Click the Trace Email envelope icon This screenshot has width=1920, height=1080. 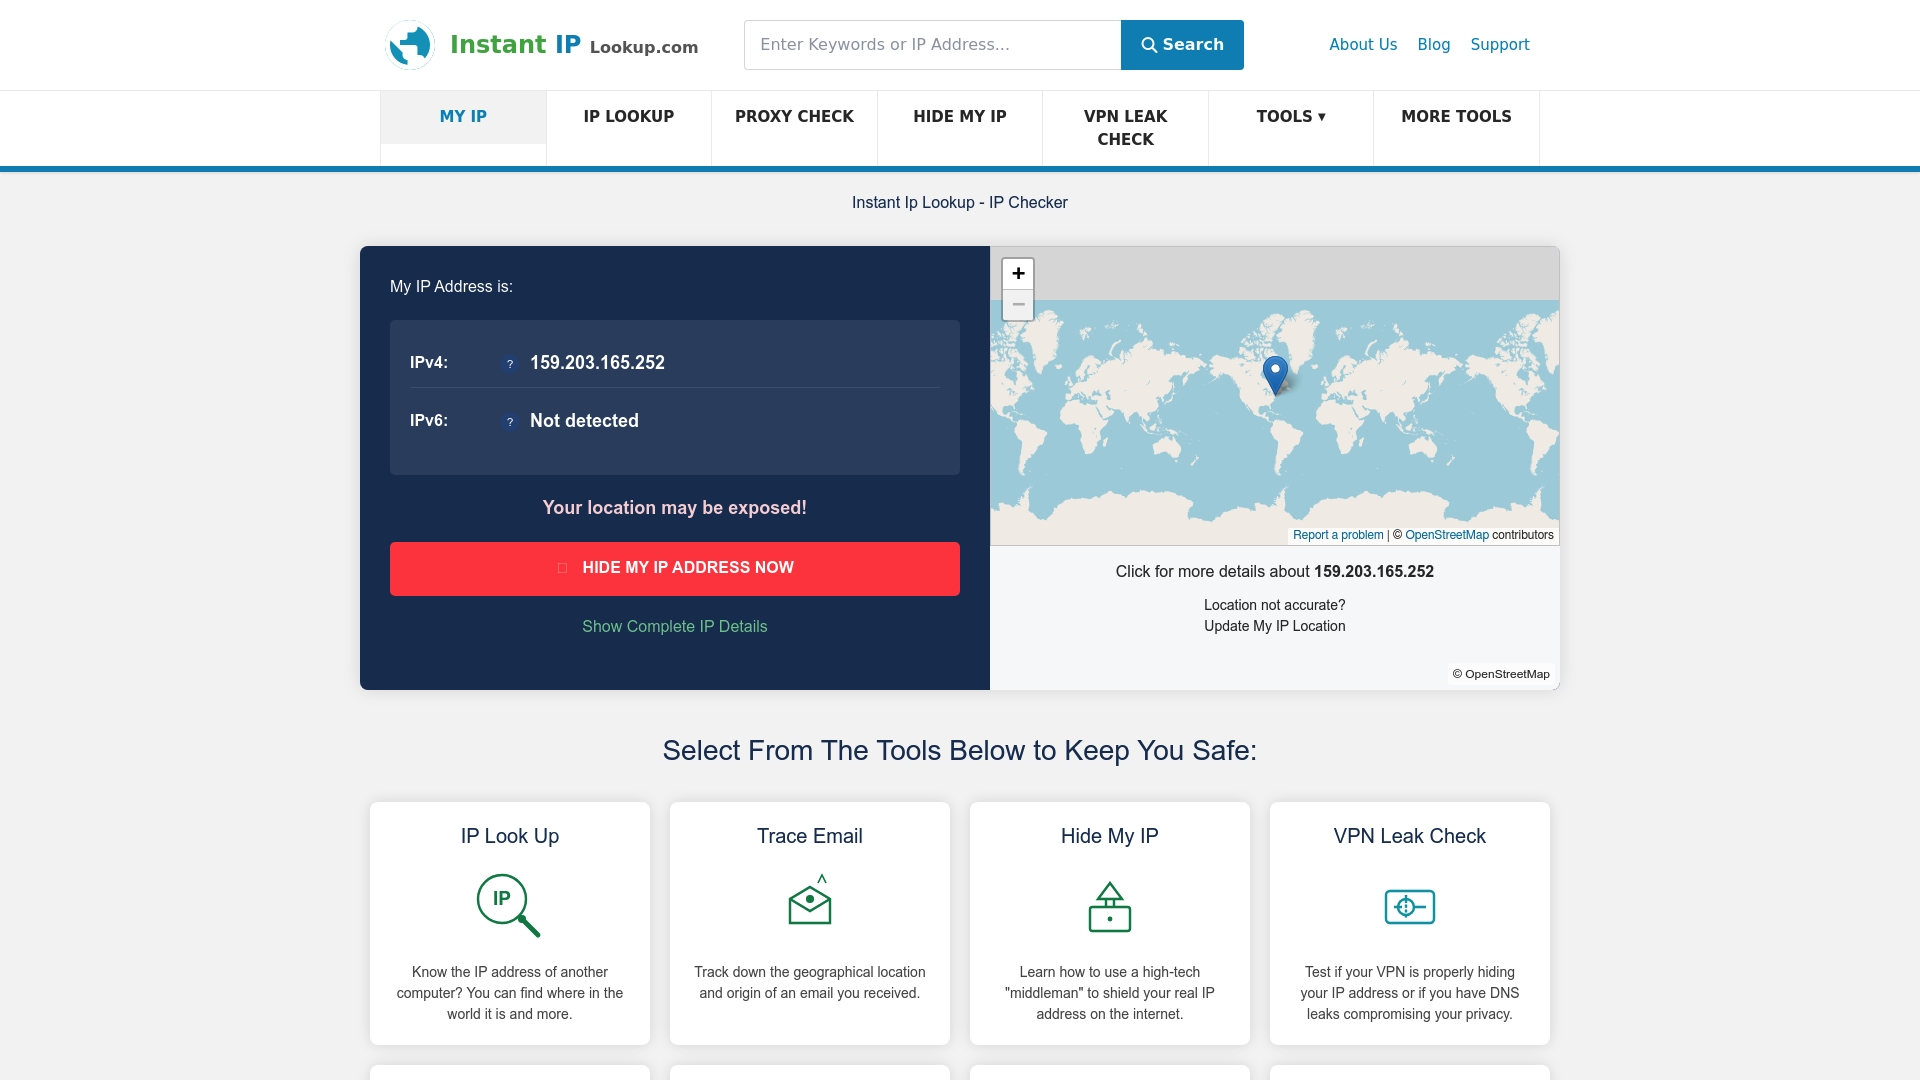810,901
